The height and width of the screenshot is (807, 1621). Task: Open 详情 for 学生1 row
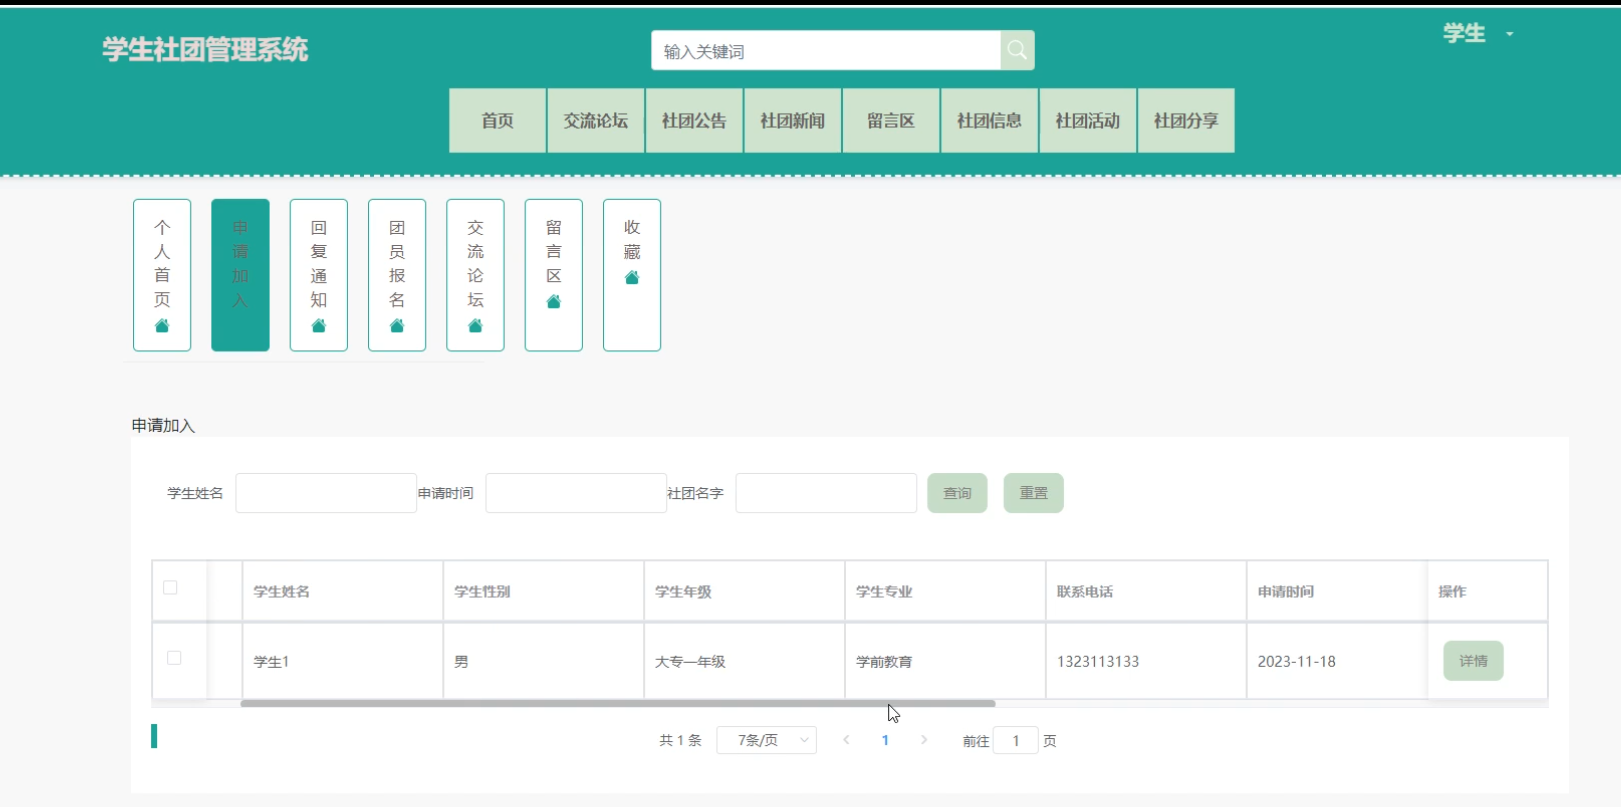(x=1473, y=661)
